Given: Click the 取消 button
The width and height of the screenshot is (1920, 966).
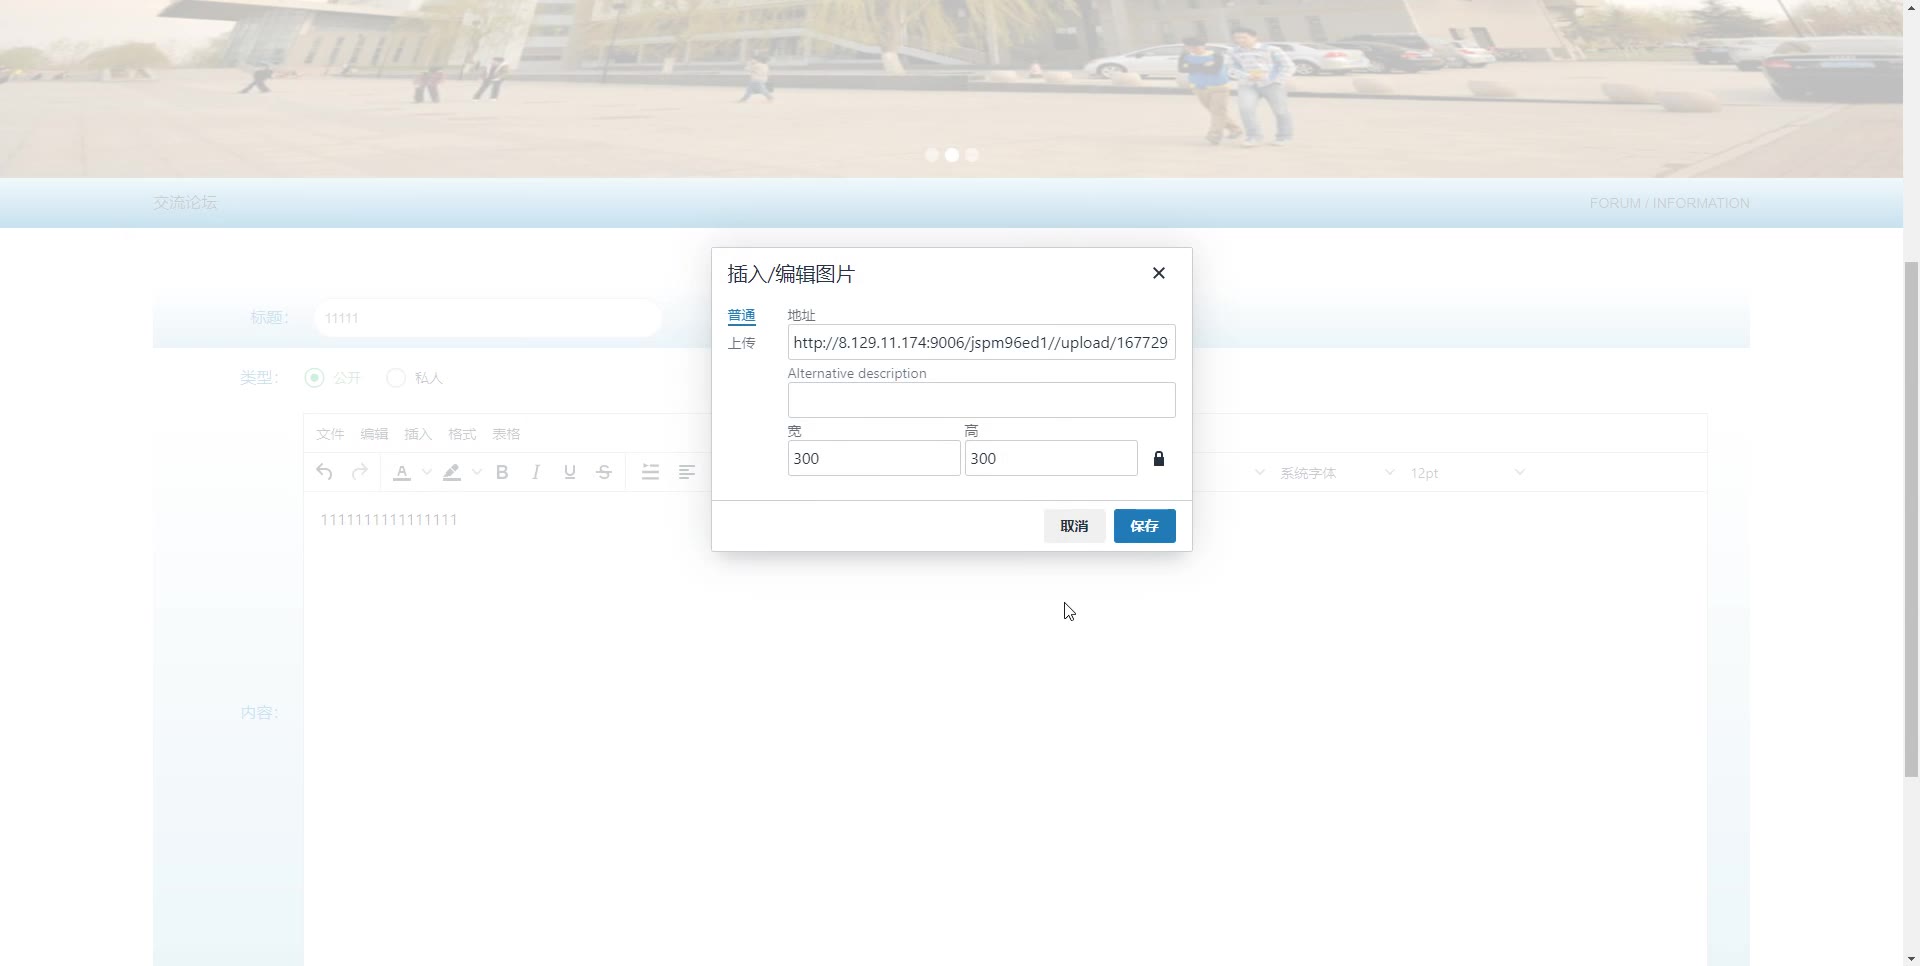Looking at the screenshot, I should pos(1074,526).
